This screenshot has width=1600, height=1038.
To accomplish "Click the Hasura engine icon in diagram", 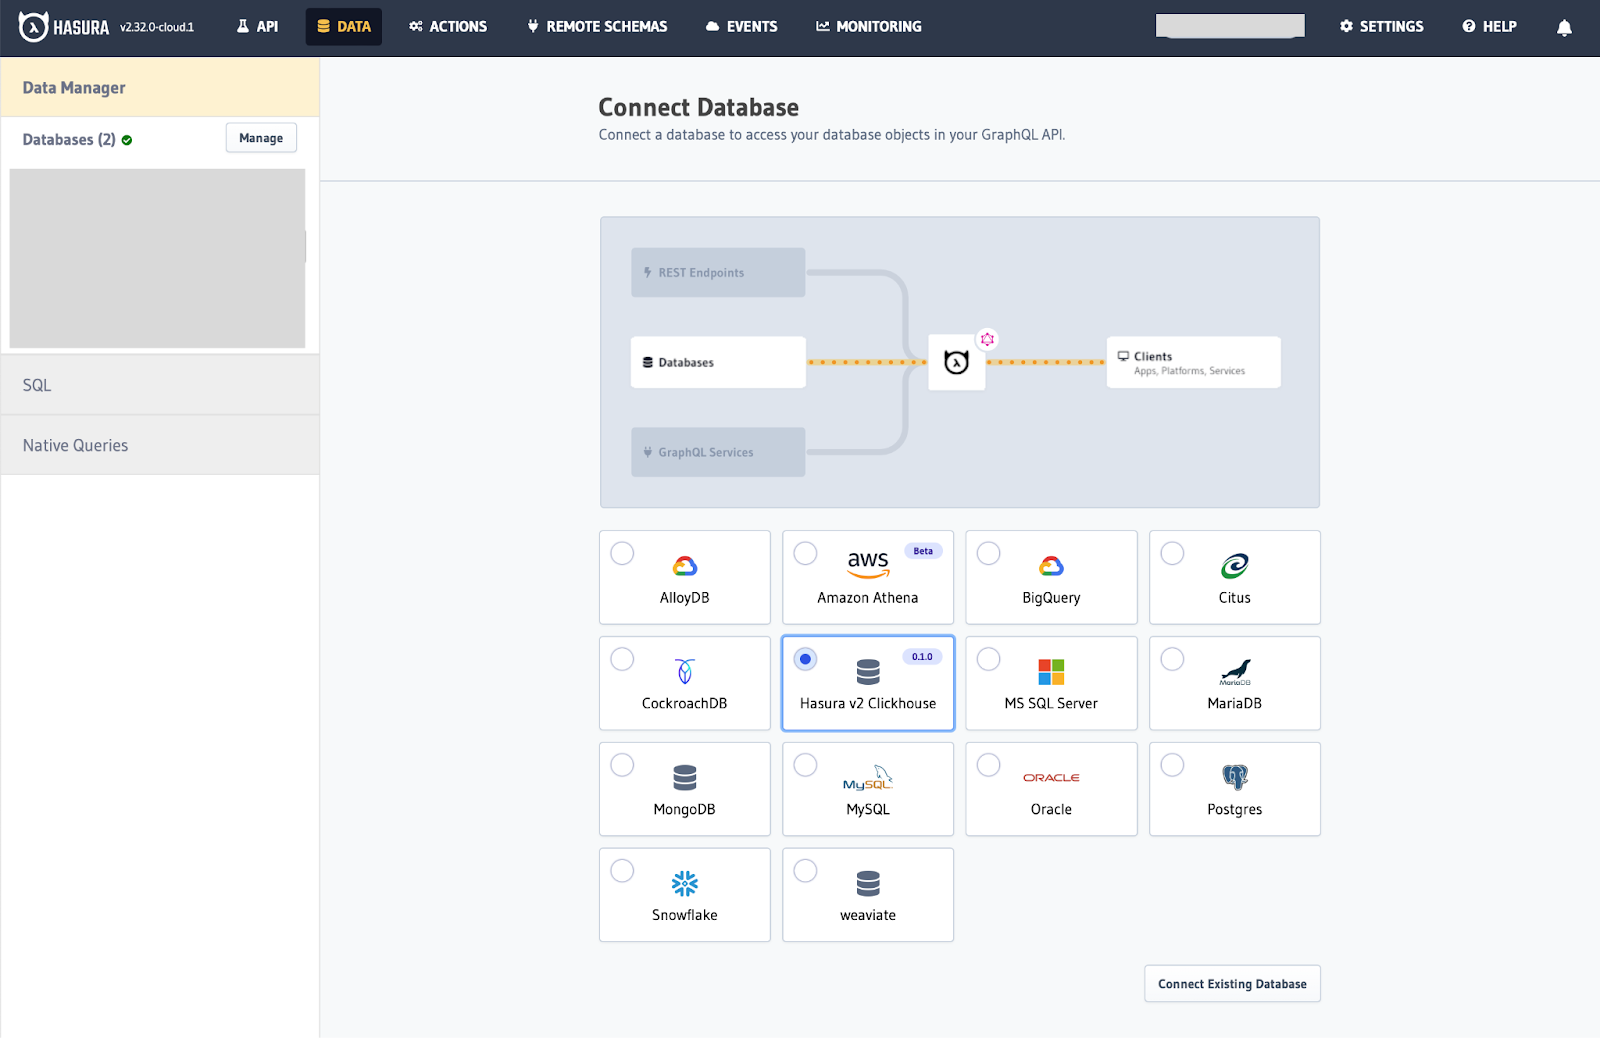I will coord(957,362).
